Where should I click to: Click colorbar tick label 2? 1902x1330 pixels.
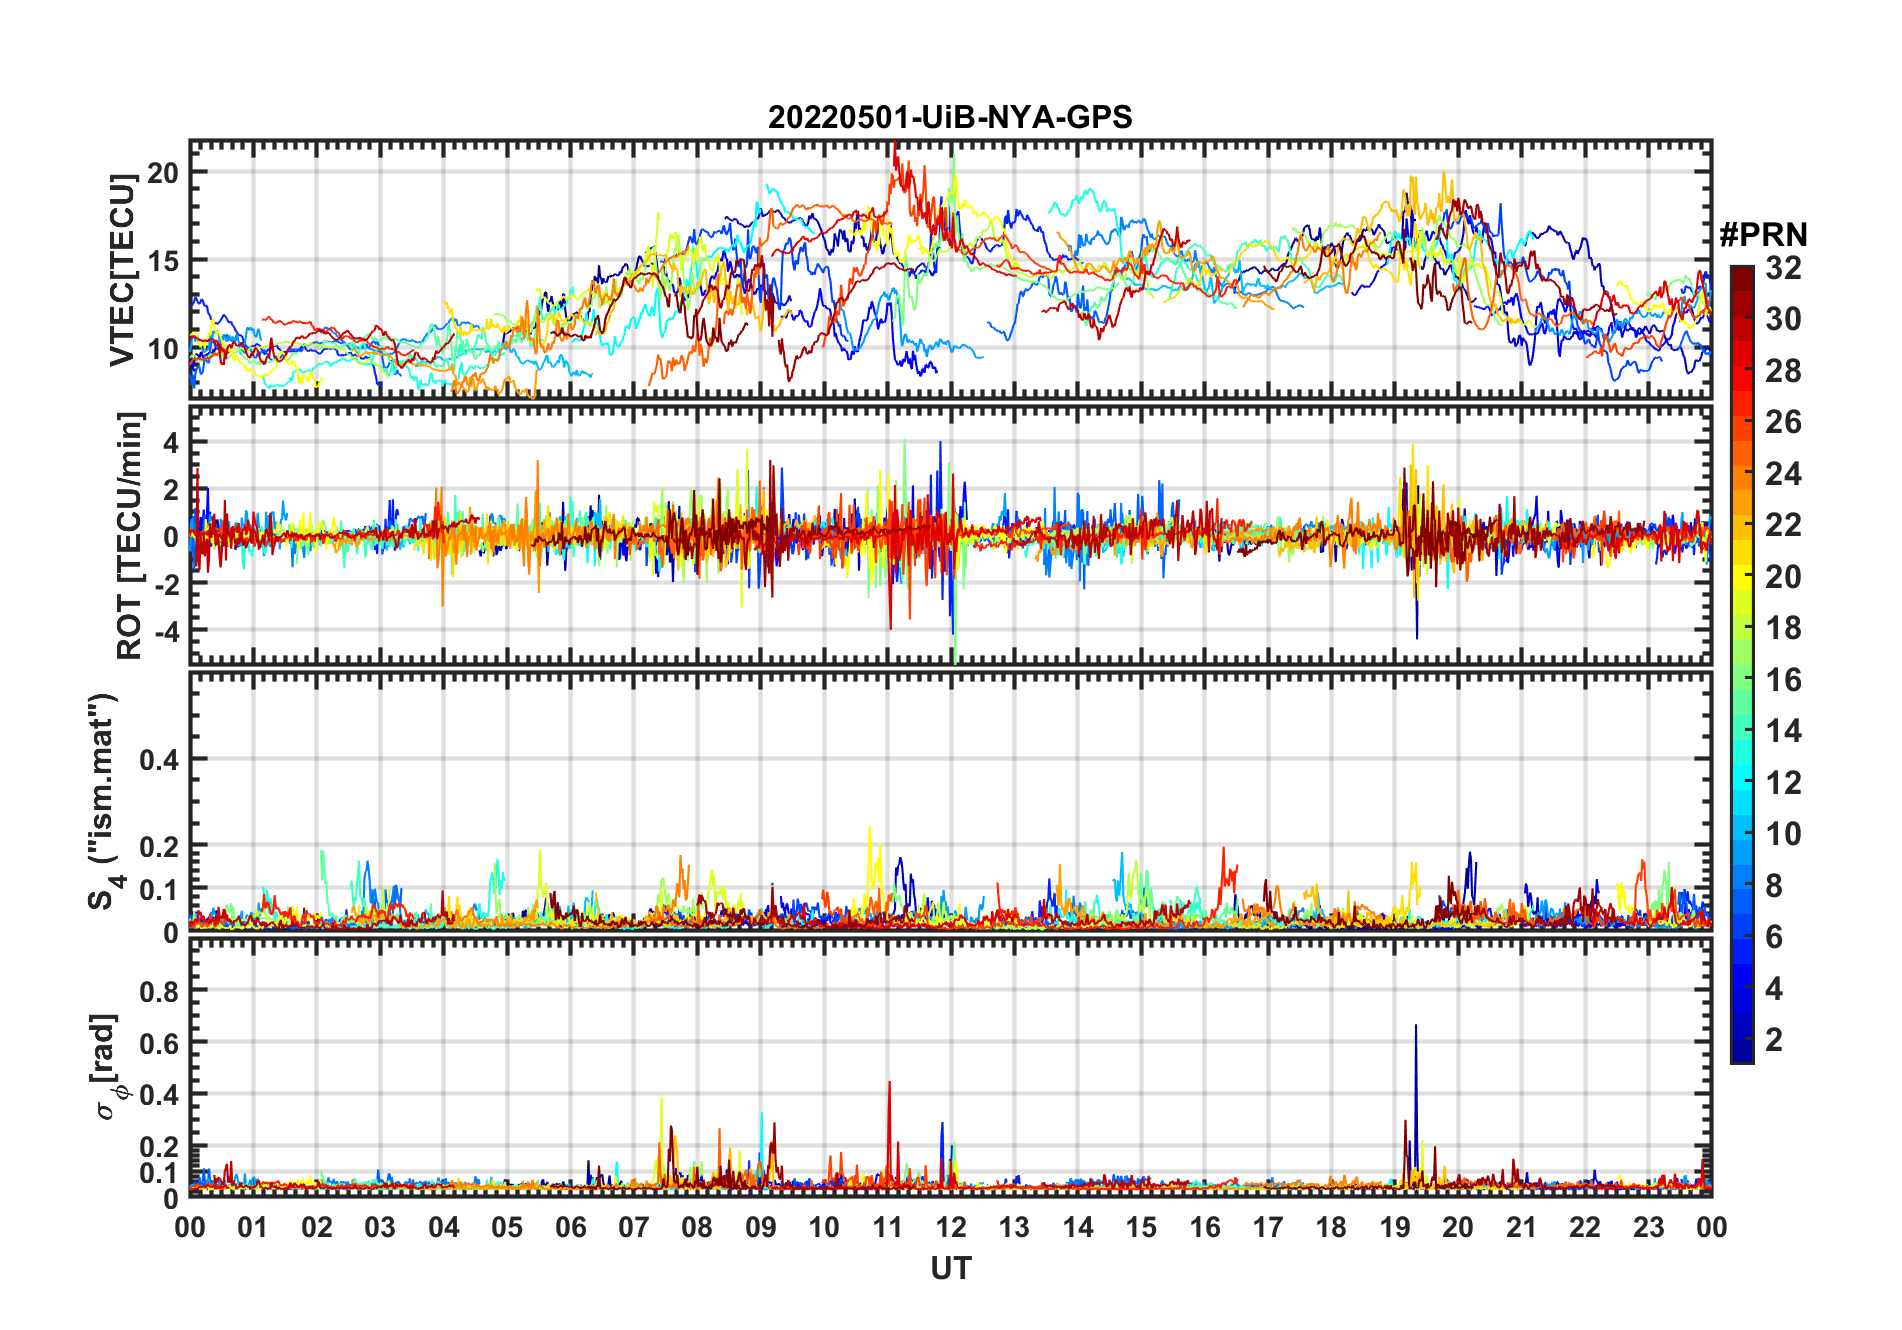pyautogui.click(x=1774, y=1040)
